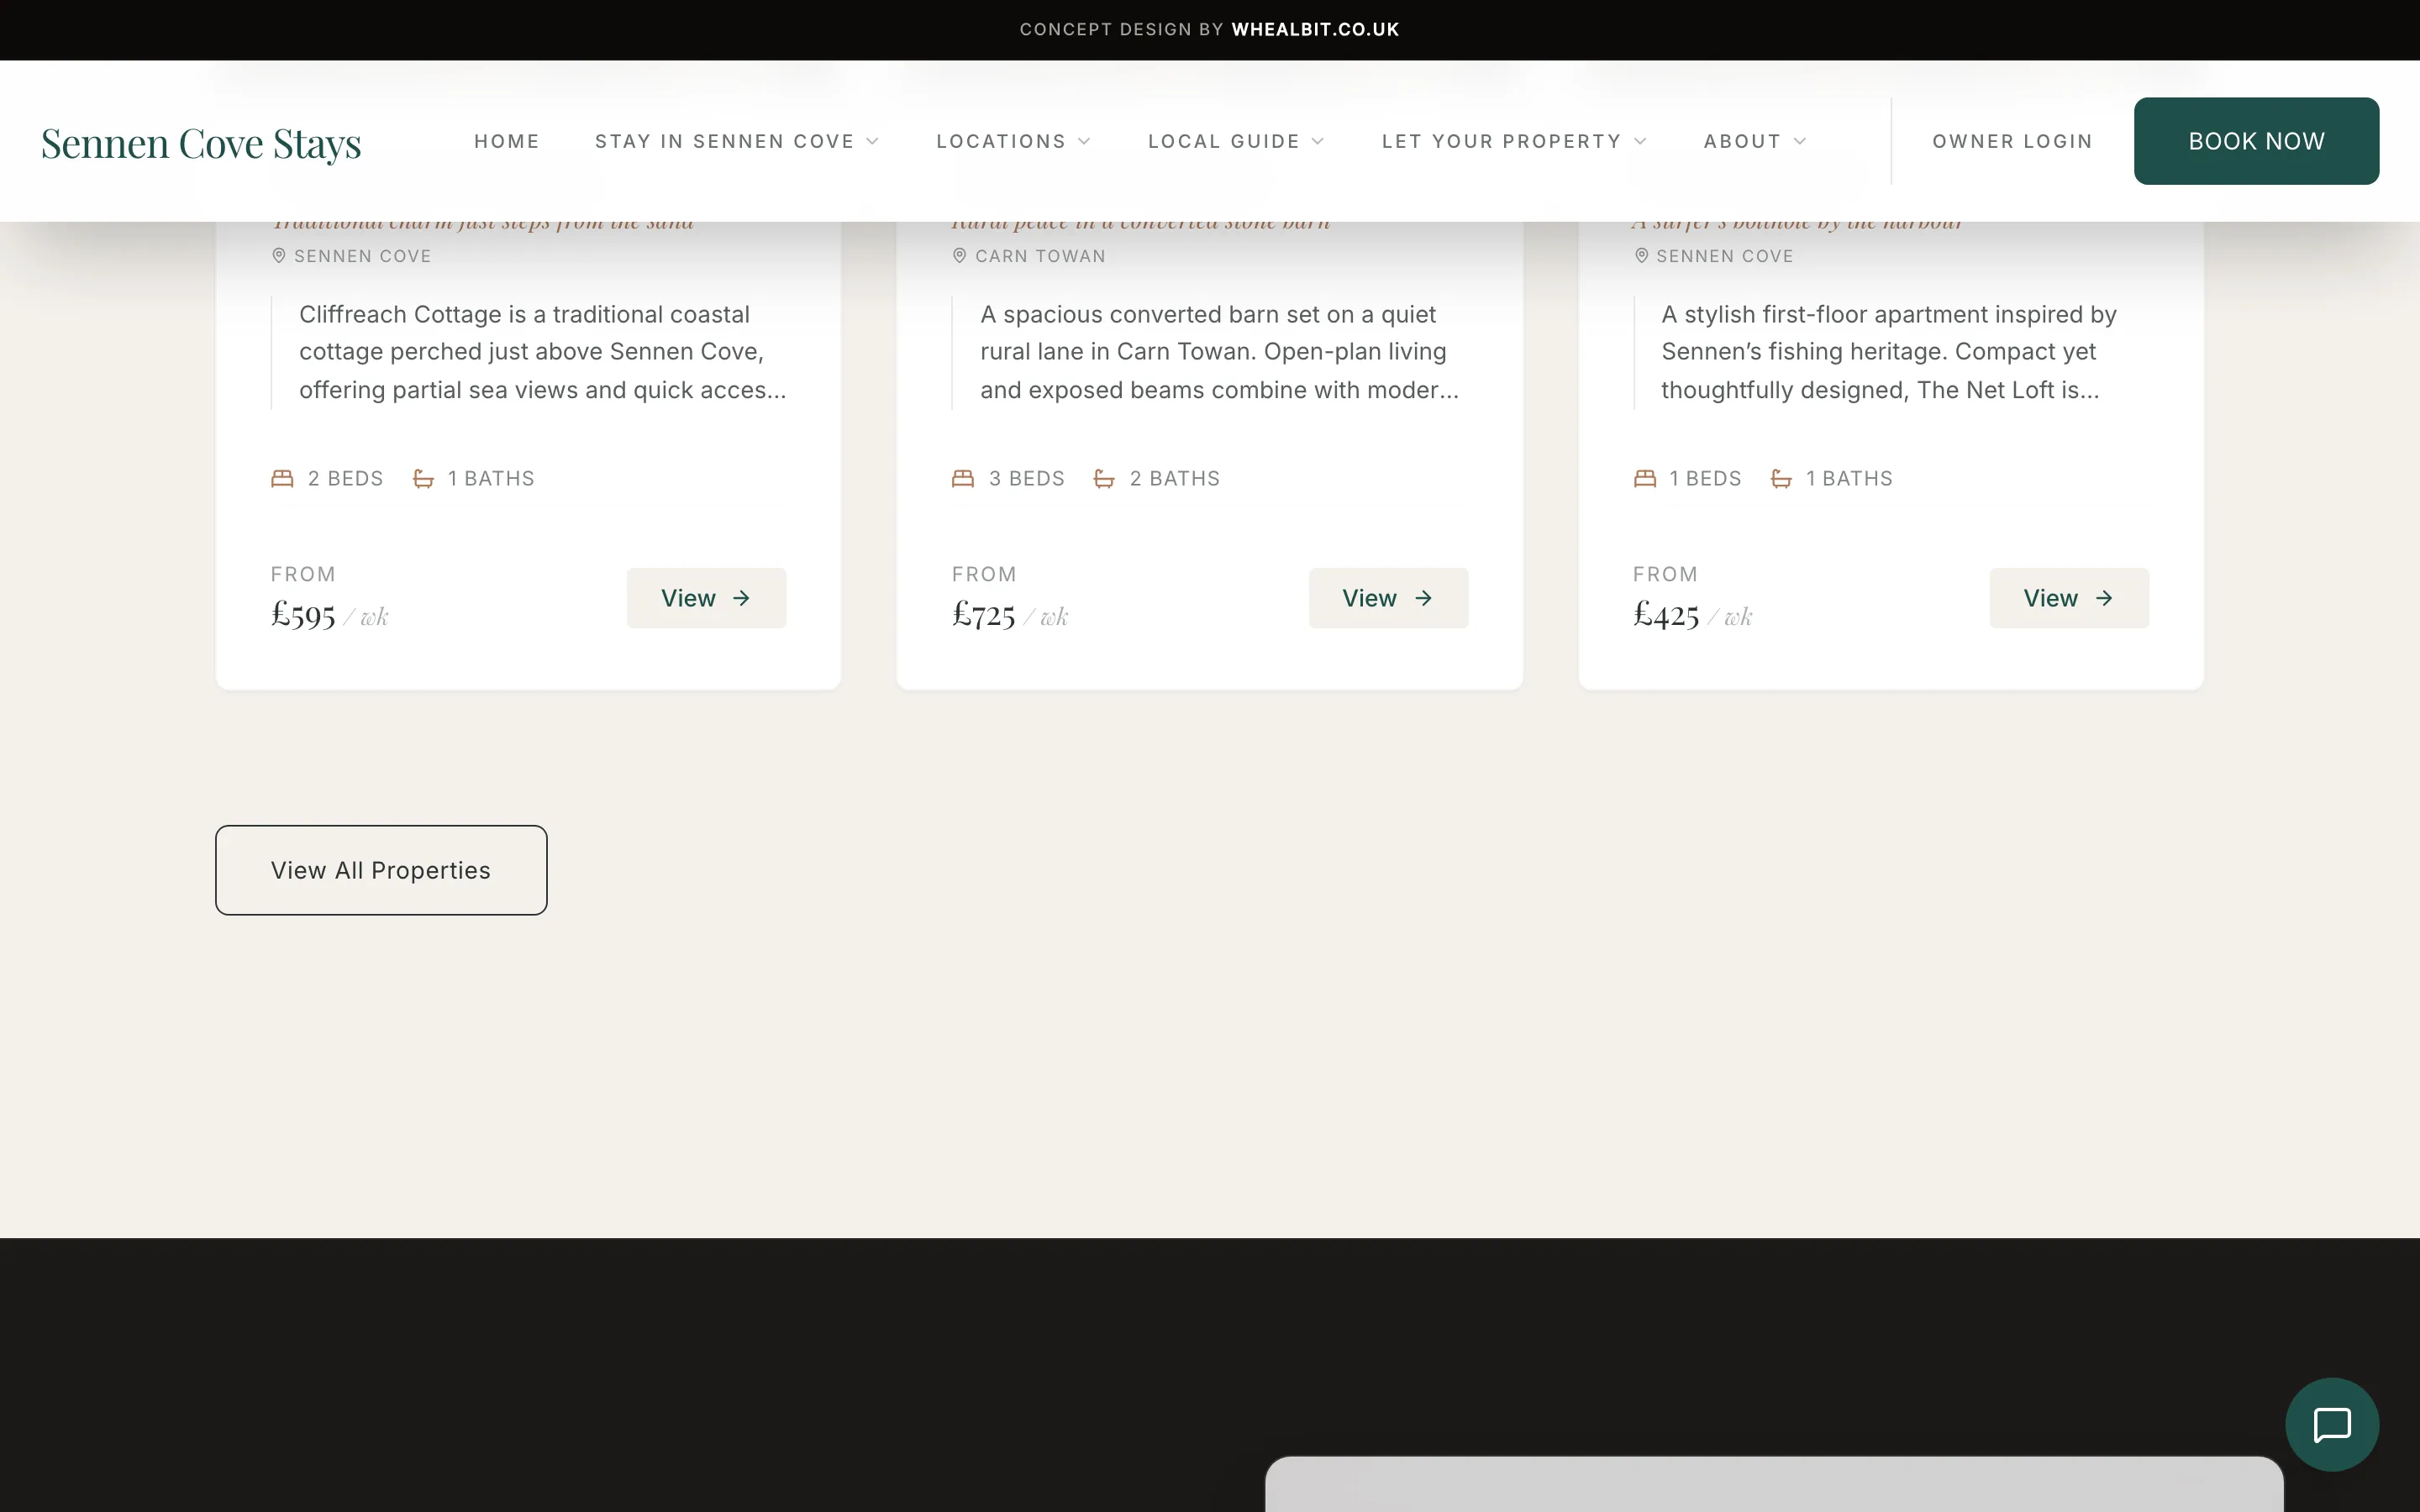The image size is (2420, 1512).
Task: Open the whealbit.co.uk link
Action: tap(1315, 29)
